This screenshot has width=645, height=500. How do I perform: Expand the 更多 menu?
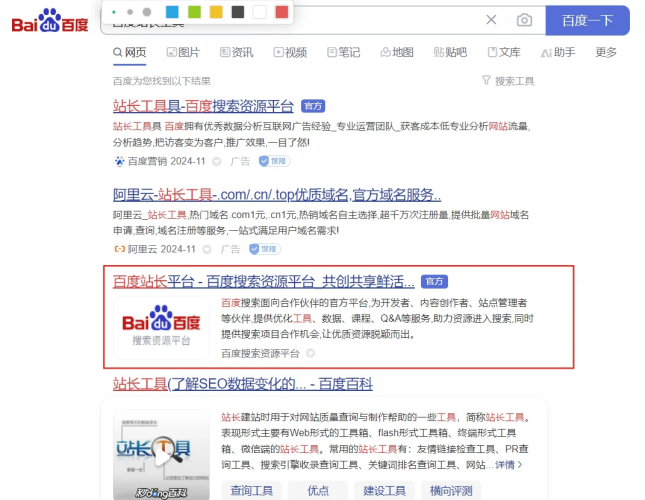coord(606,52)
